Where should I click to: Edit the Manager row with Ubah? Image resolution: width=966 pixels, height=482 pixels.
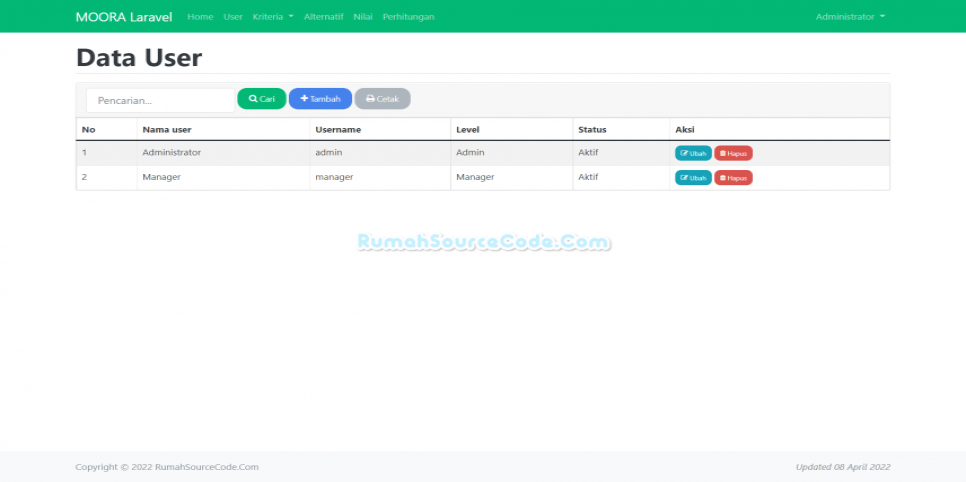(693, 178)
